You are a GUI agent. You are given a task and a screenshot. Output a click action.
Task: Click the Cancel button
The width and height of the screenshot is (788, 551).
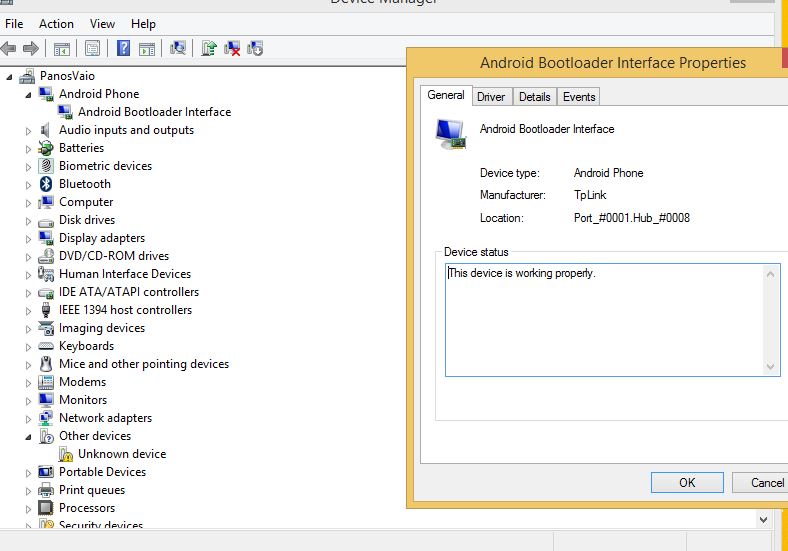click(767, 482)
